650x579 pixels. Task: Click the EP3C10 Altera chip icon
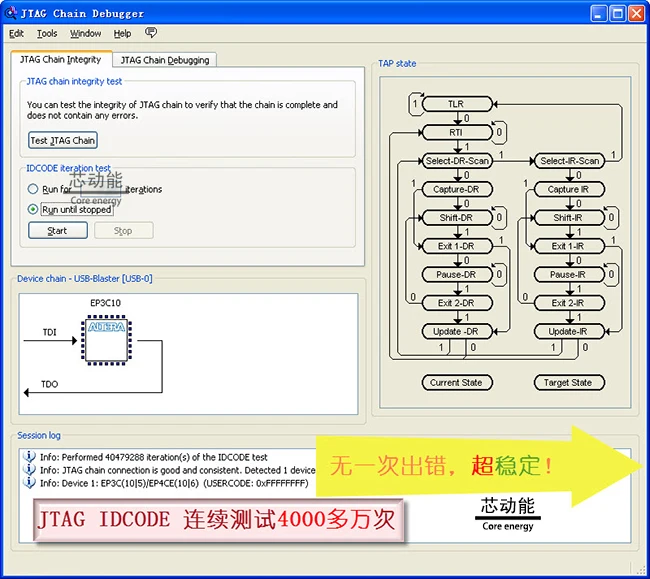107,340
